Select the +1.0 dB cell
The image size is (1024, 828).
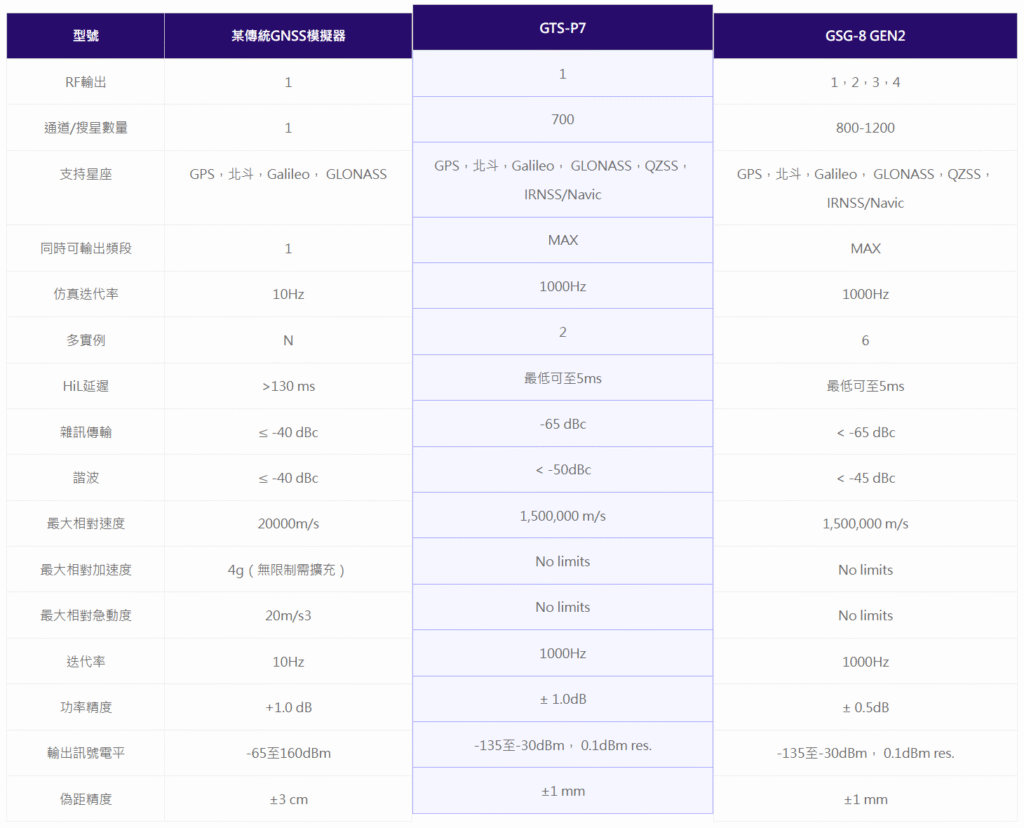tap(288, 707)
